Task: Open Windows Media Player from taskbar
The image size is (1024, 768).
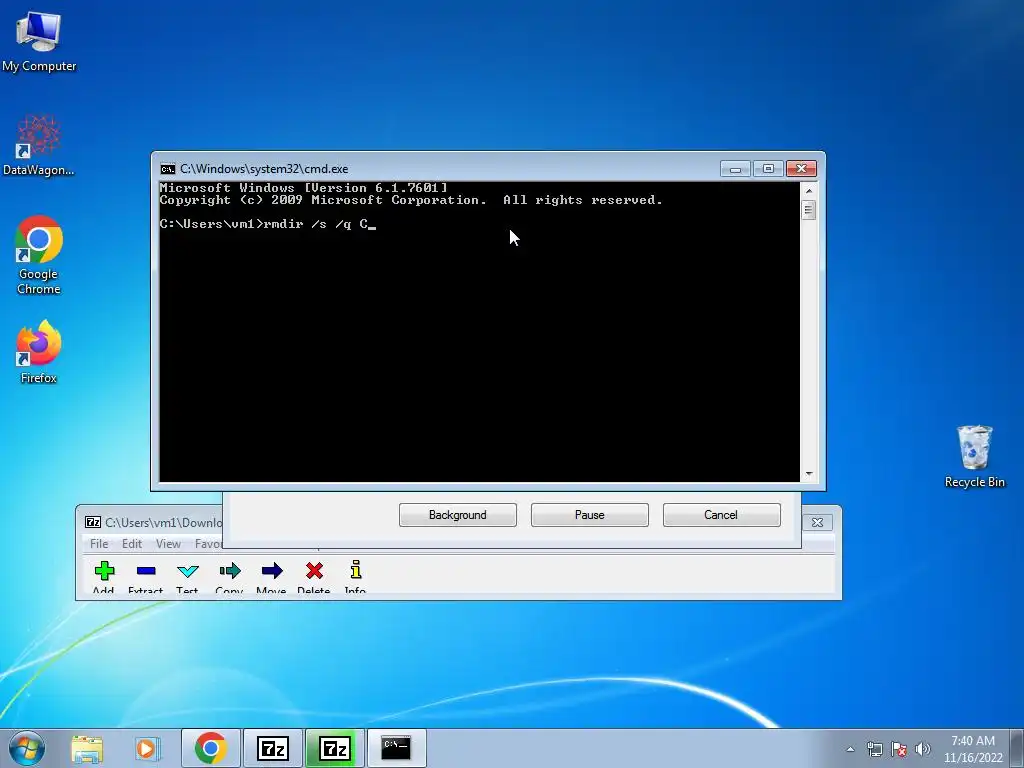Action: 147,748
